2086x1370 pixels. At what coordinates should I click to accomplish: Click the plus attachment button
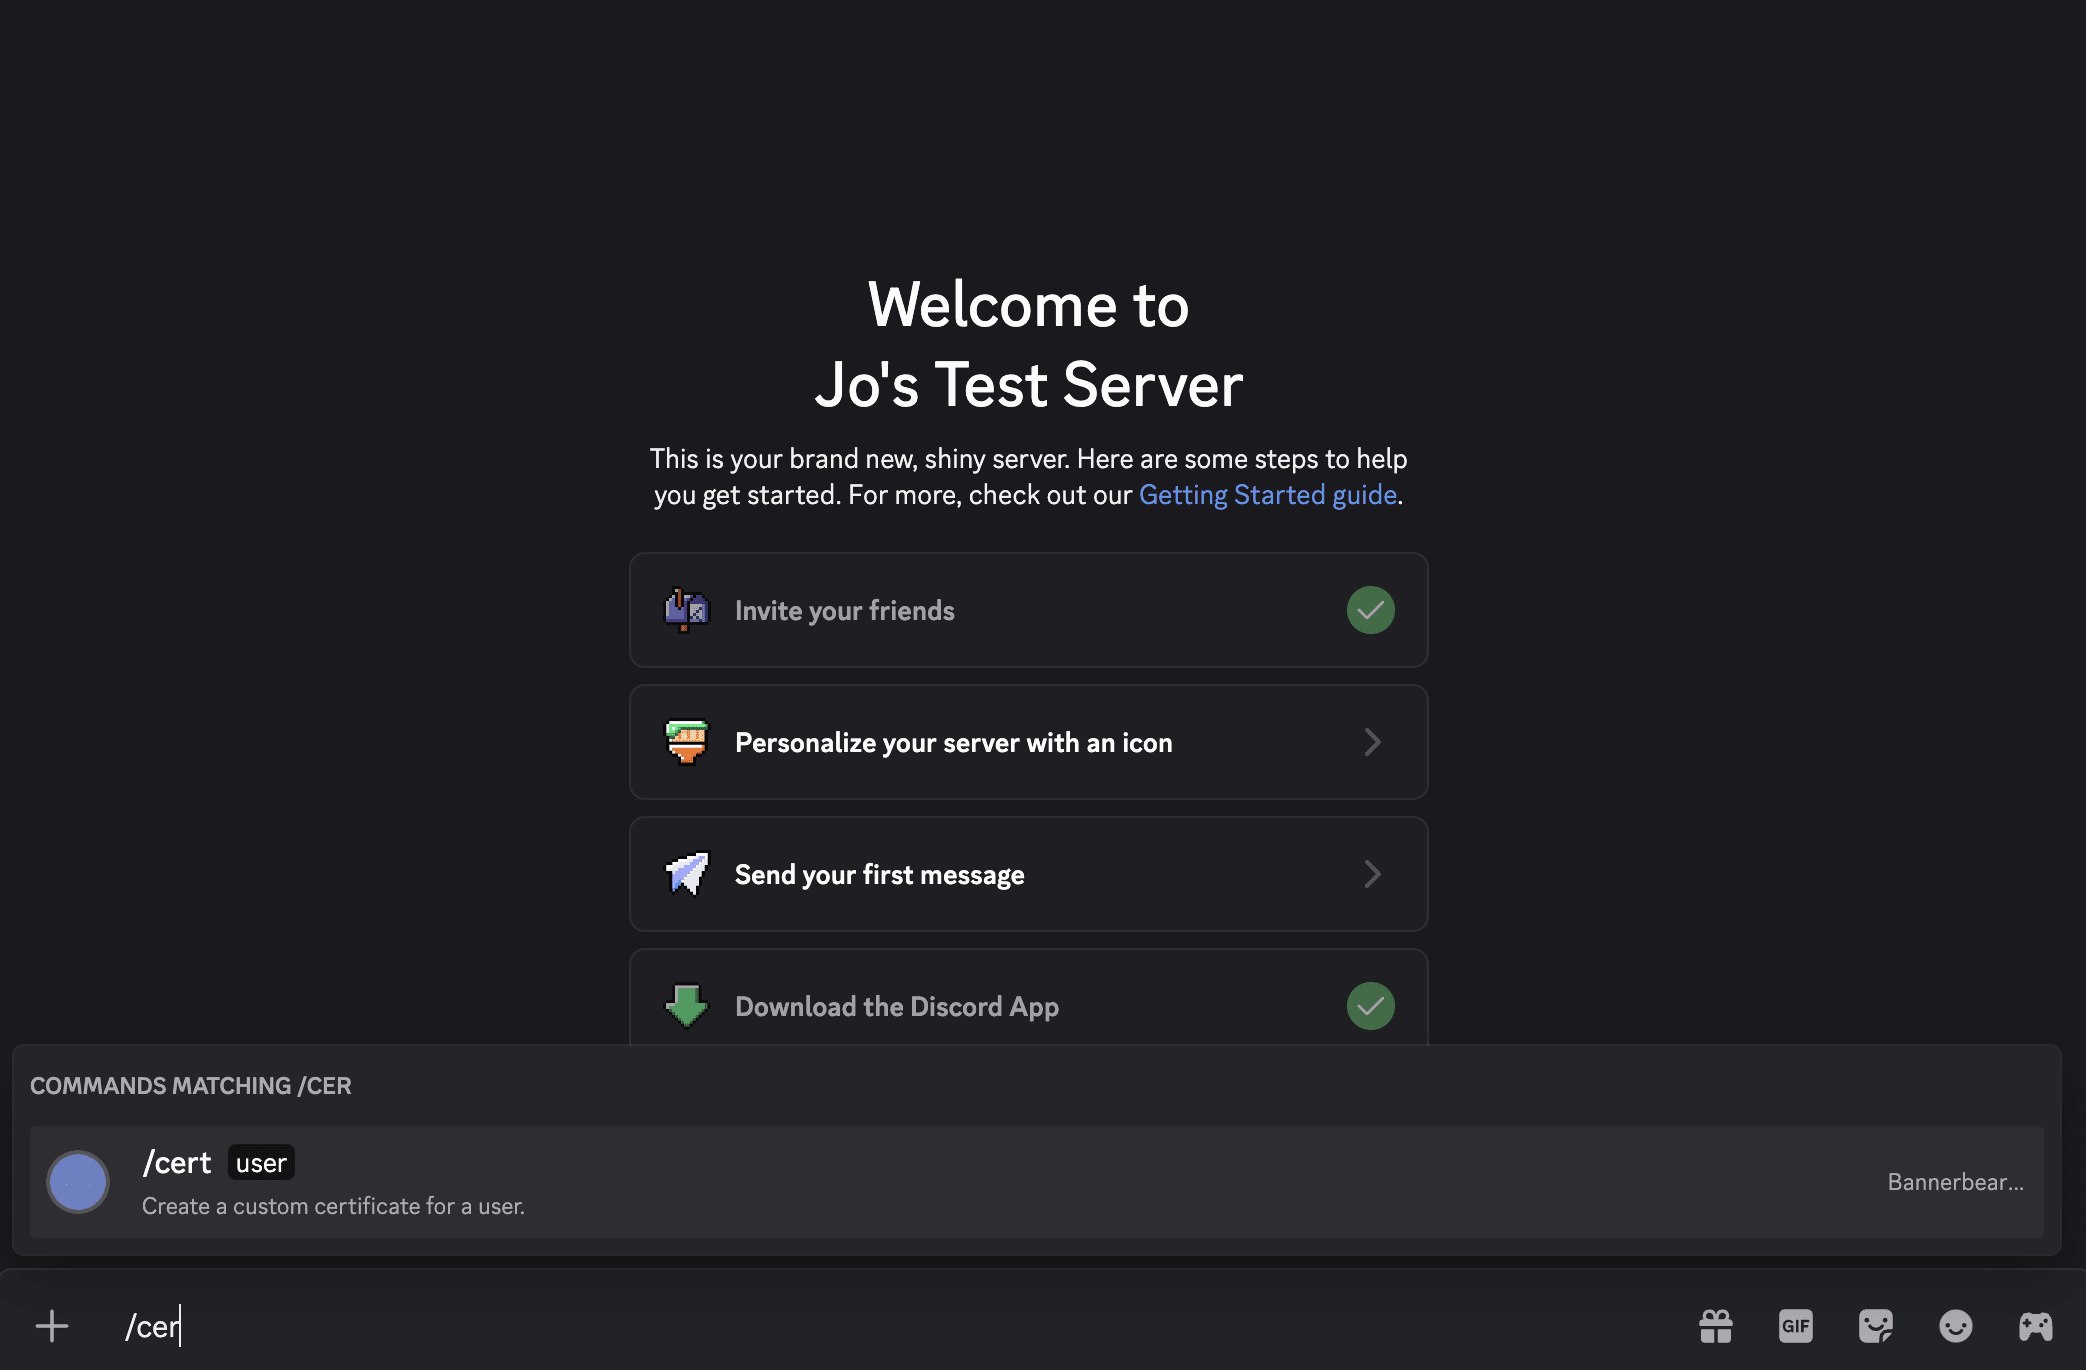pos(52,1326)
